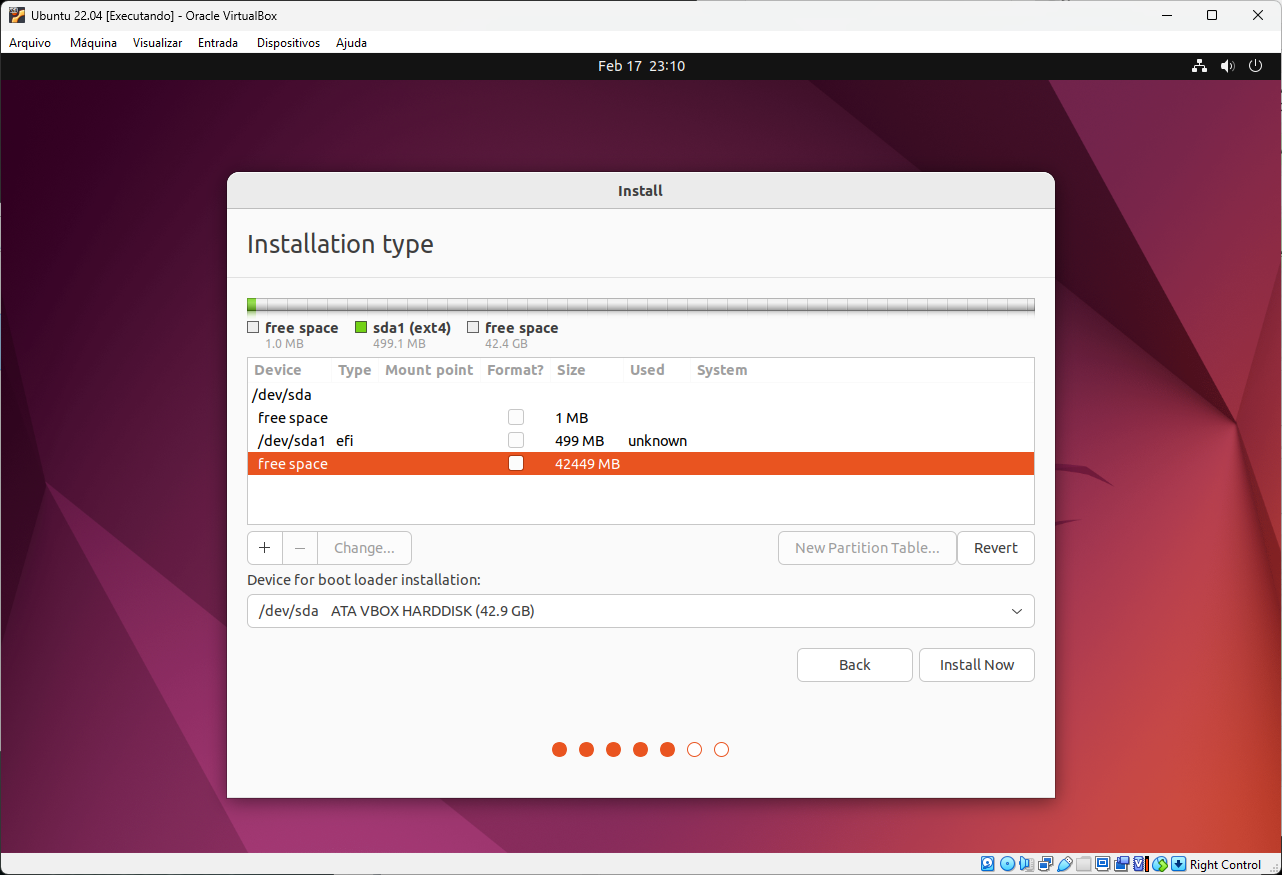Click the Back button

(854, 665)
